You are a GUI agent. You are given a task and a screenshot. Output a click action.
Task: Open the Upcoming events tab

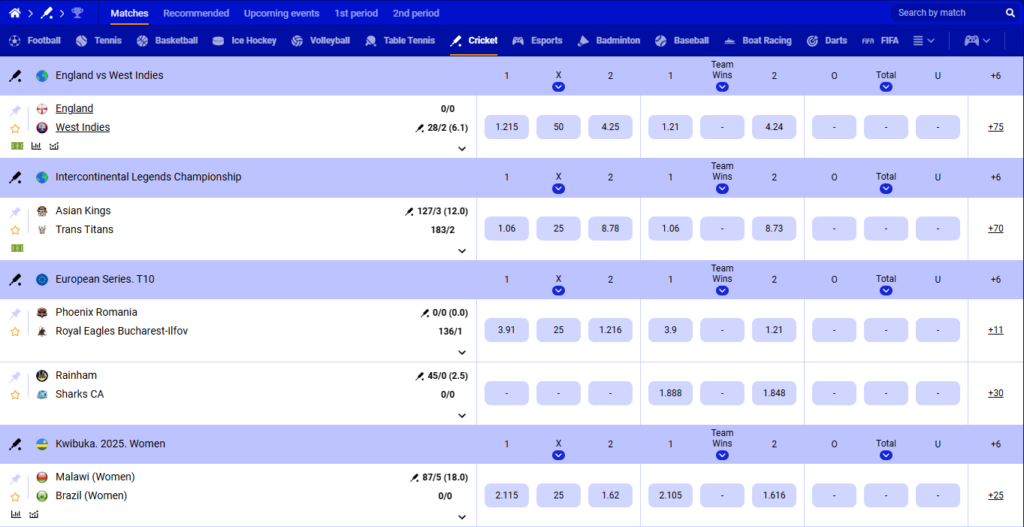tap(281, 13)
